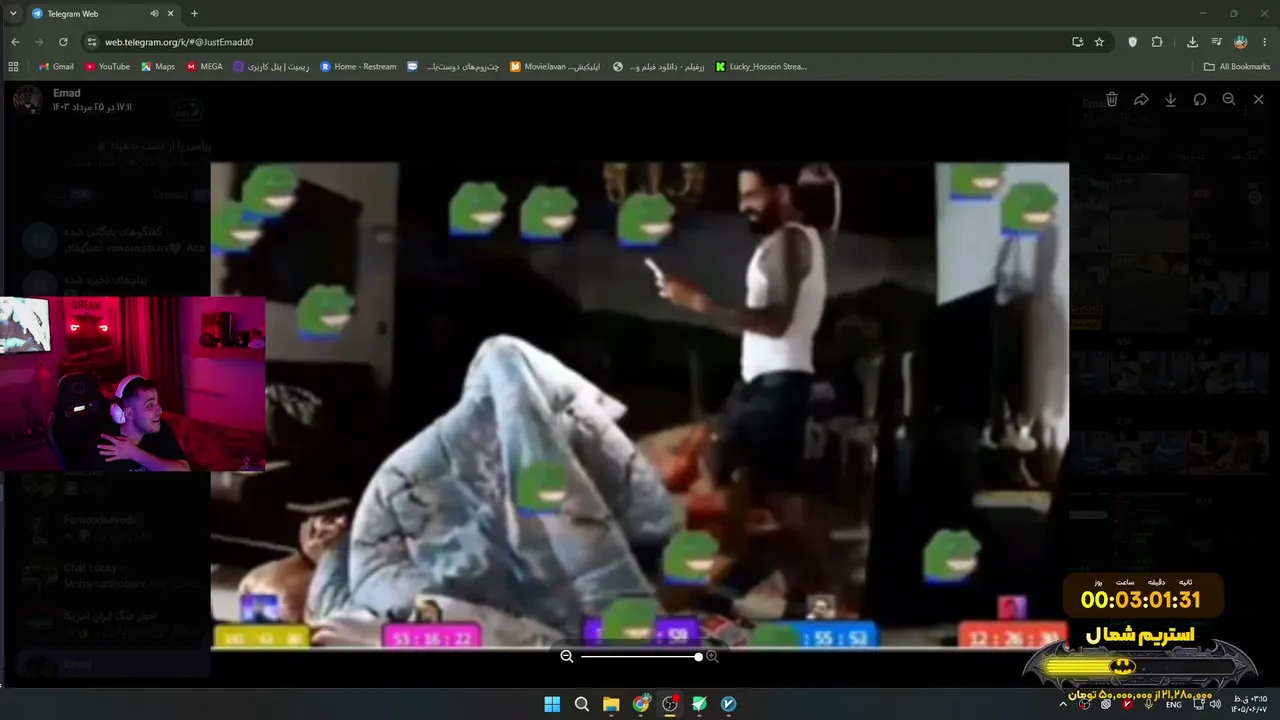Adjust the media zoom slider handle

[698, 656]
